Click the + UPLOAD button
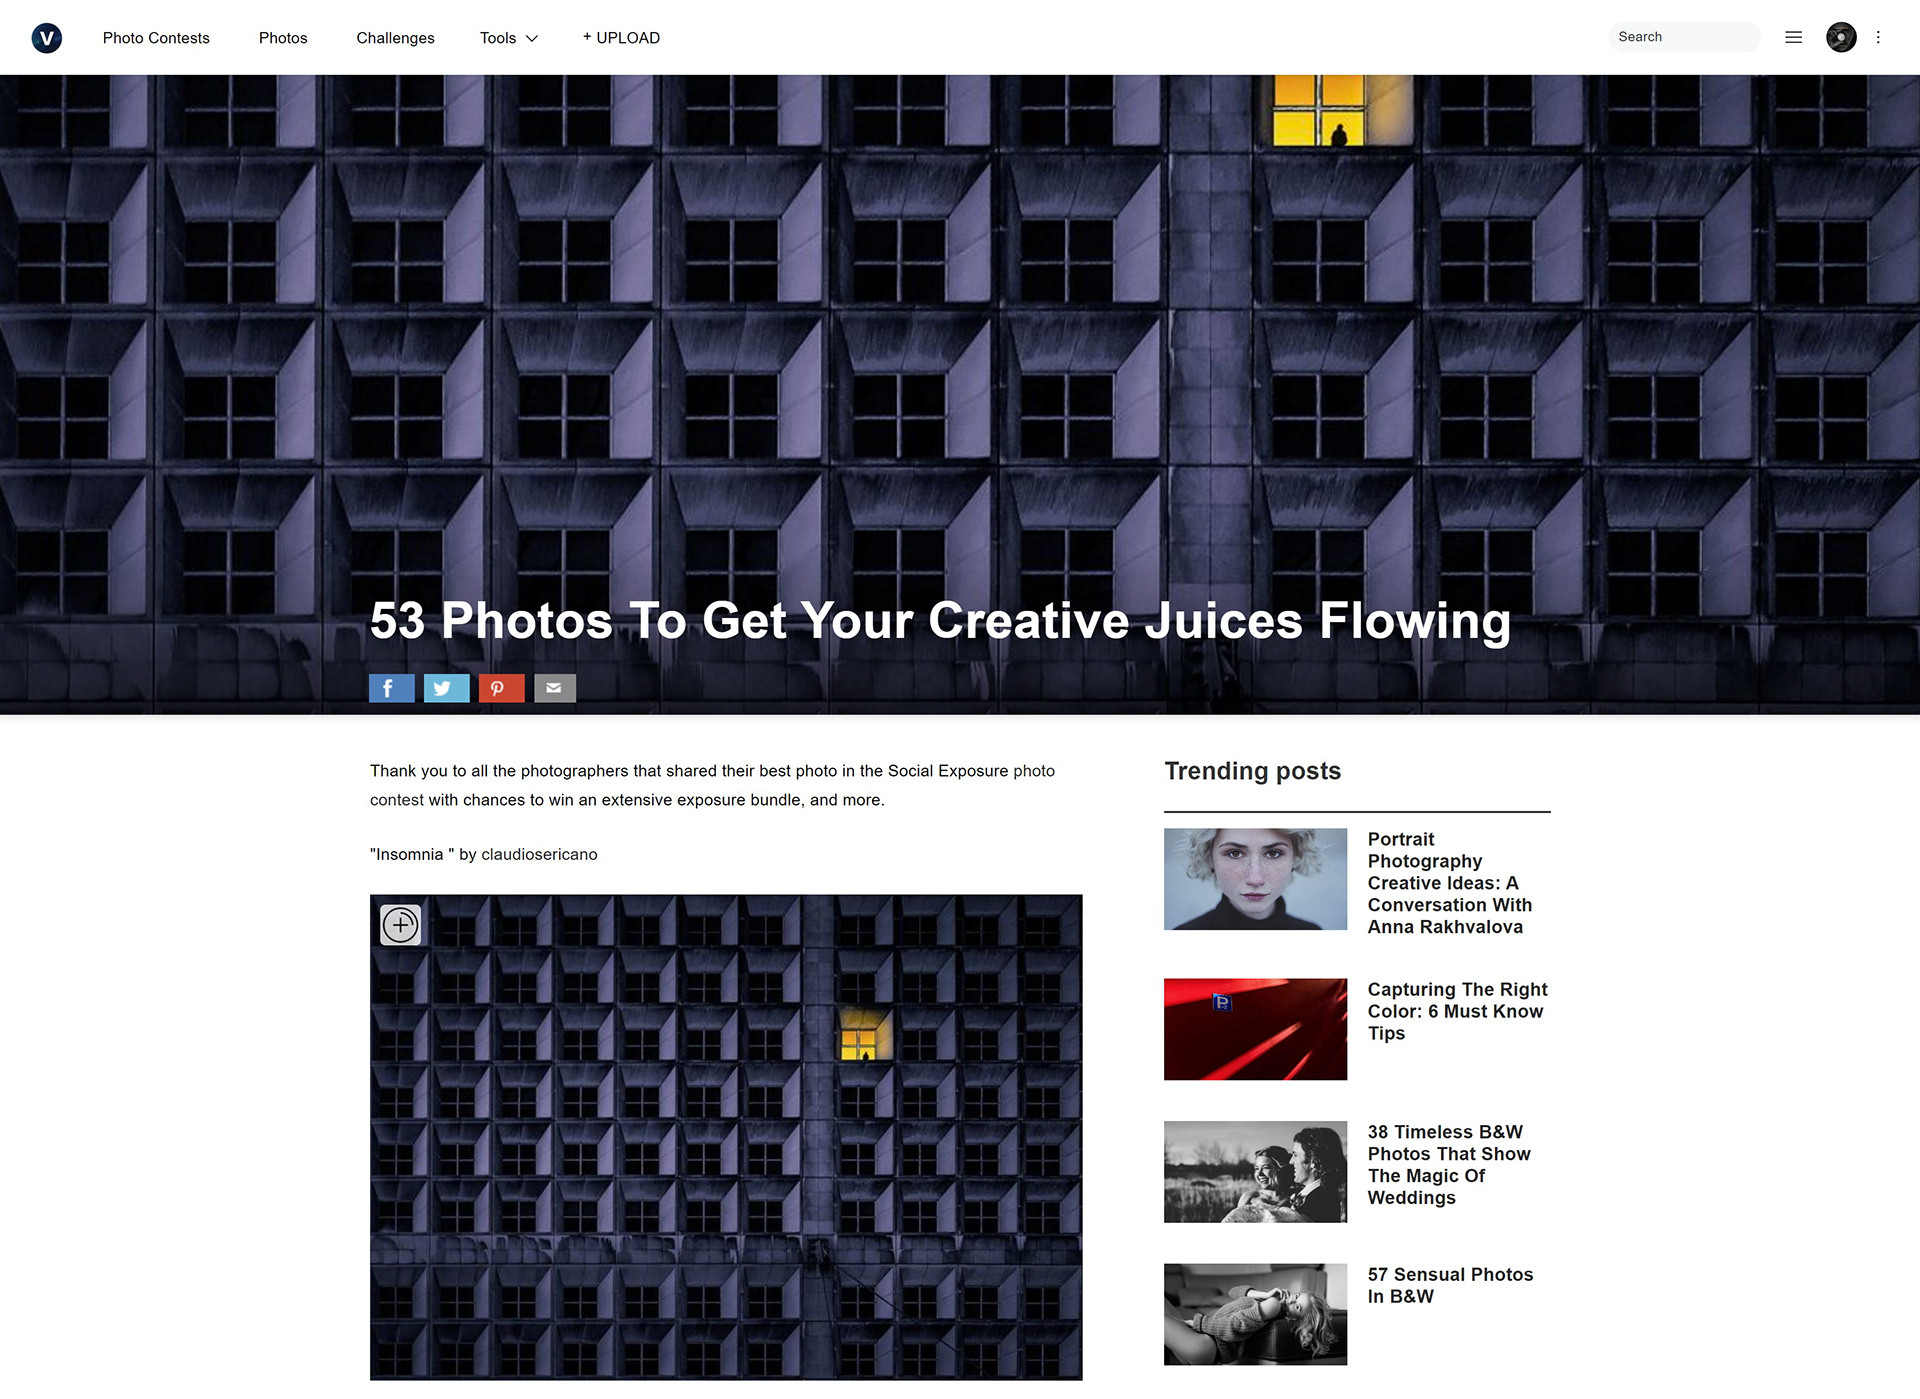 pyautogui.click(x=621, y=38)
